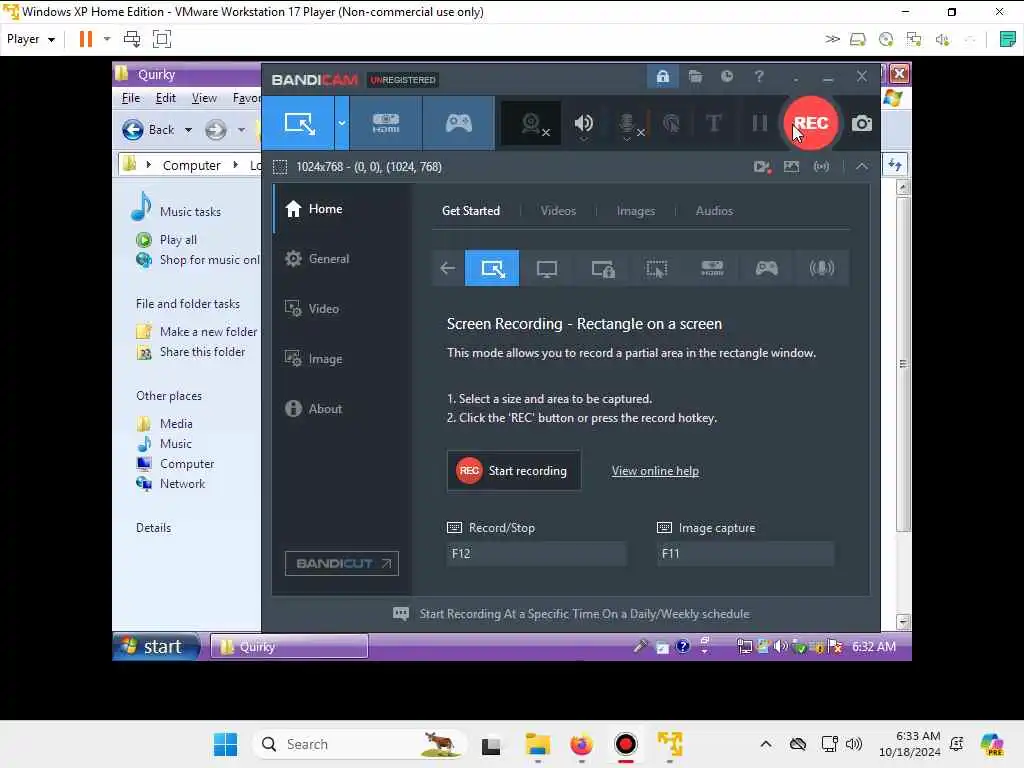Click the Start recording button
This screenshot has height=768, width=1024.
[x=514, y=471]
